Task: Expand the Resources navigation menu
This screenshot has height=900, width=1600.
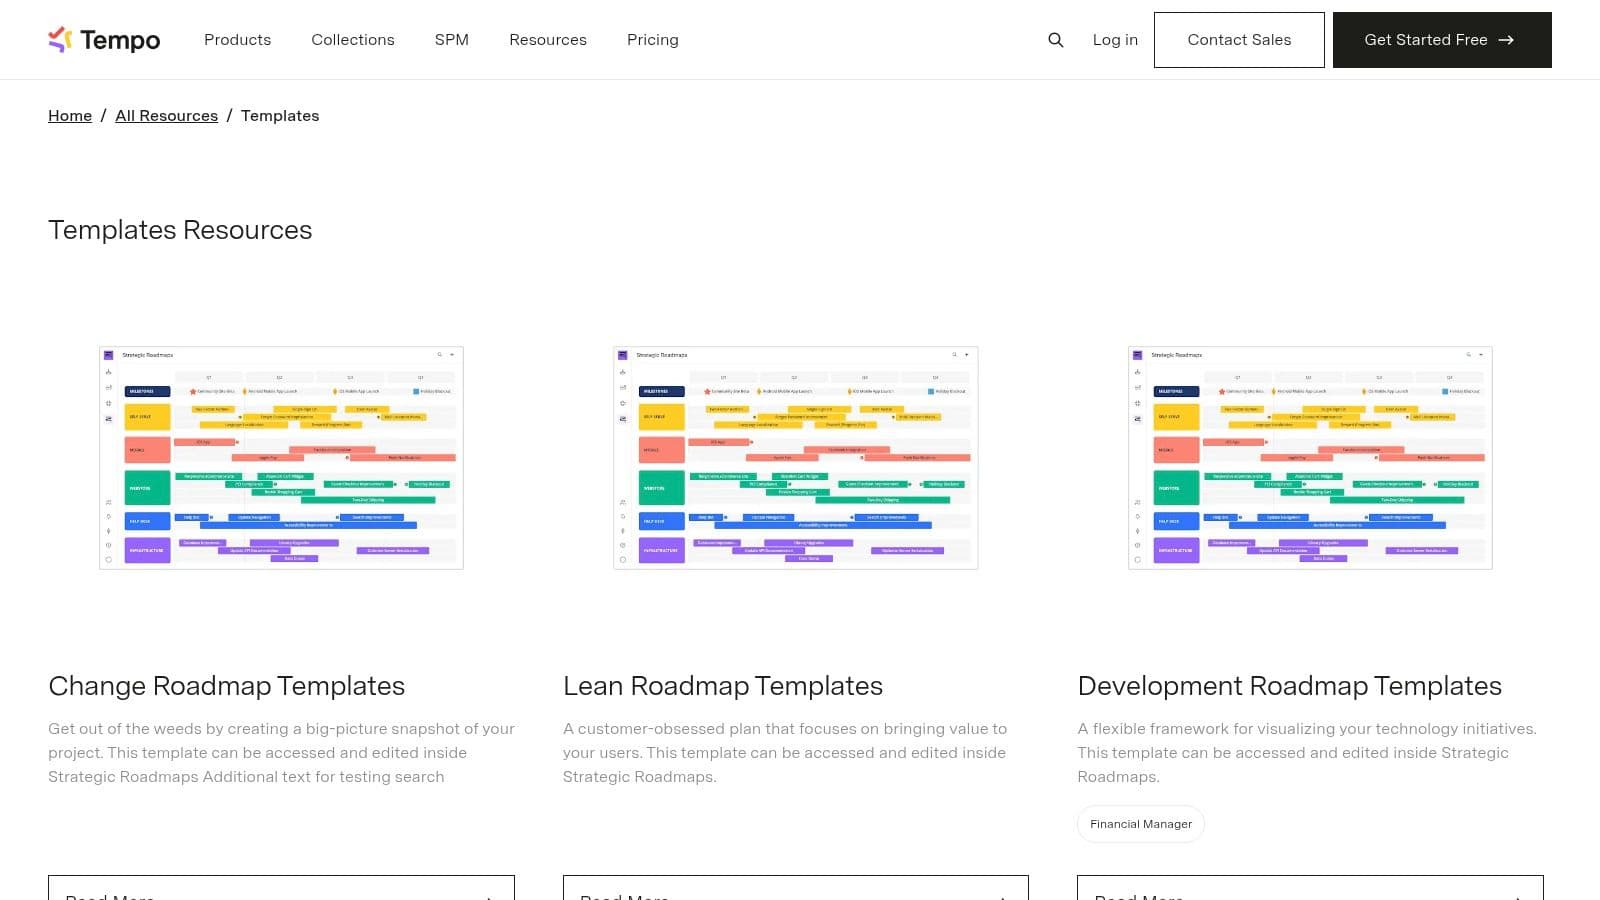Action: pos(547,40)
